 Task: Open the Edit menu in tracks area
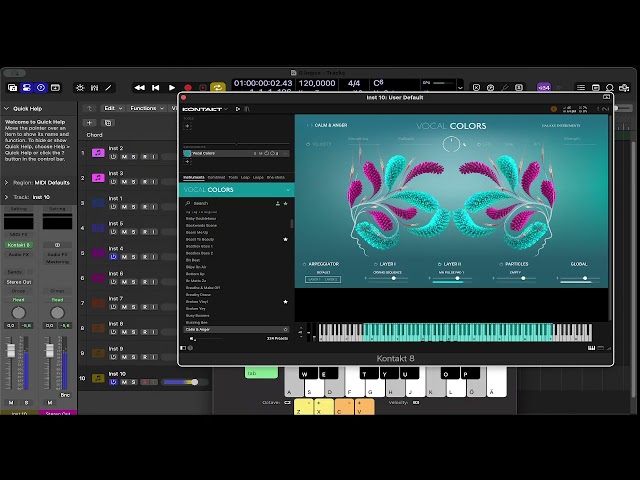(x=113, y=108)
